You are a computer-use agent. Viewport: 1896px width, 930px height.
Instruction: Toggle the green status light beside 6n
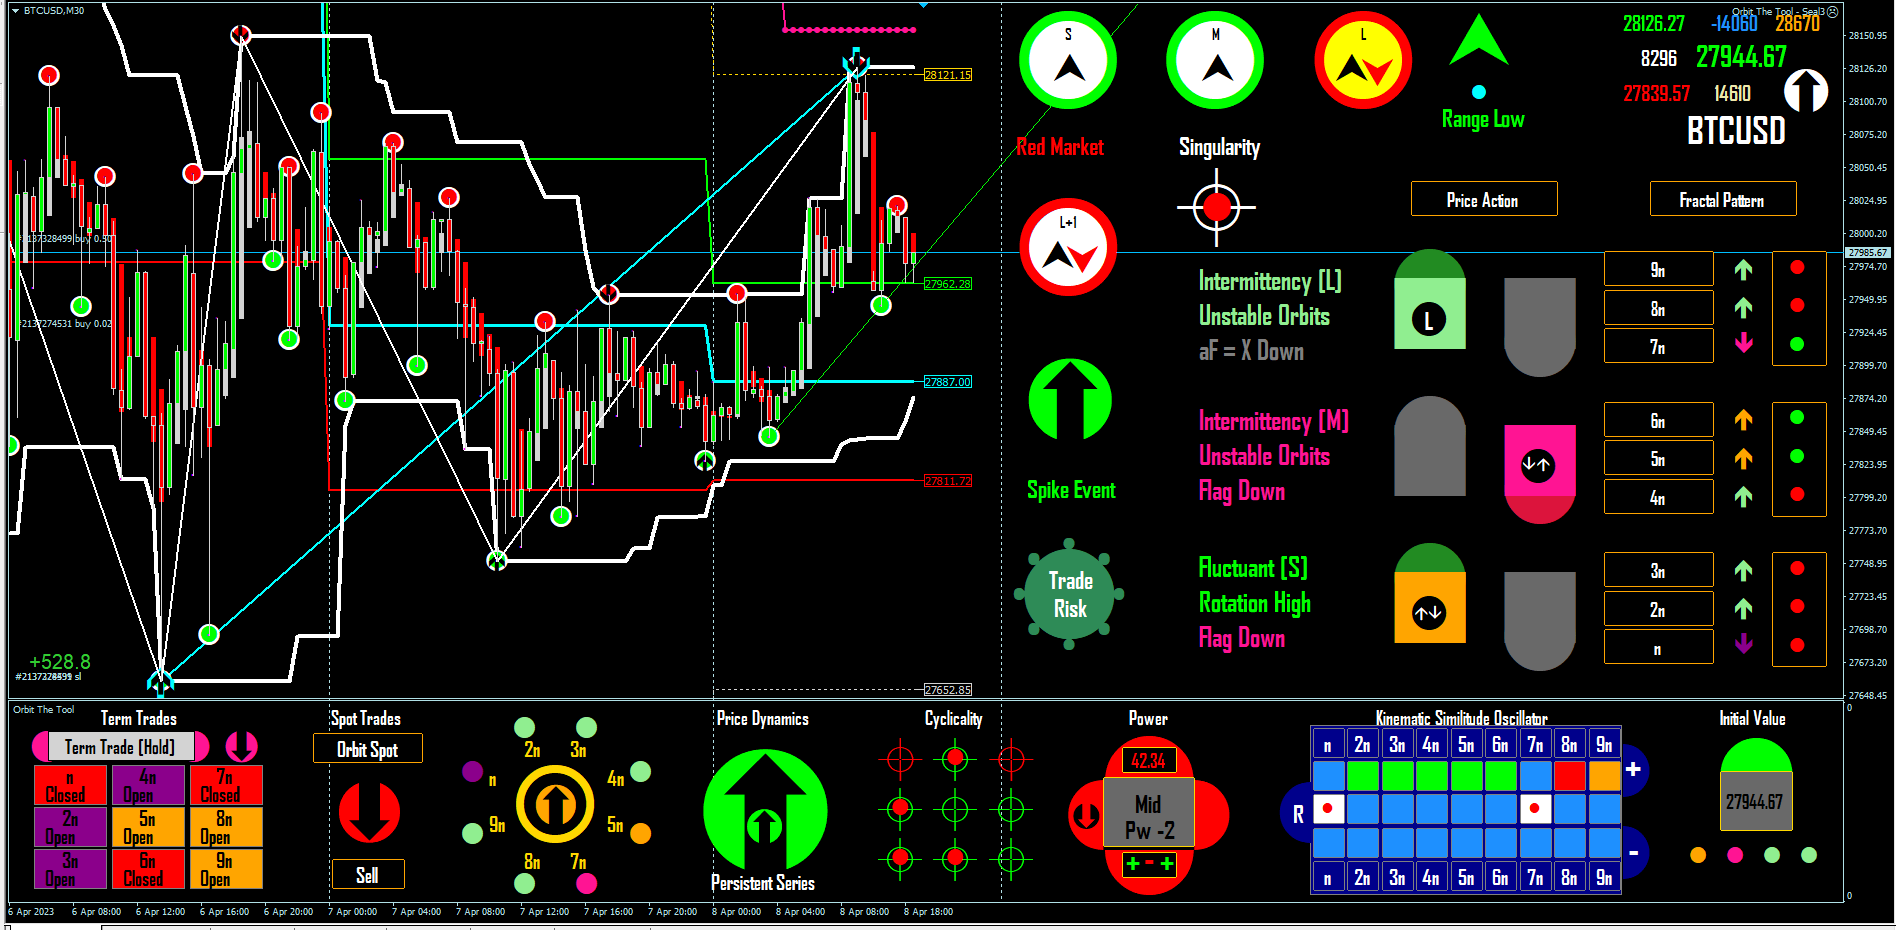(1797, 417)
